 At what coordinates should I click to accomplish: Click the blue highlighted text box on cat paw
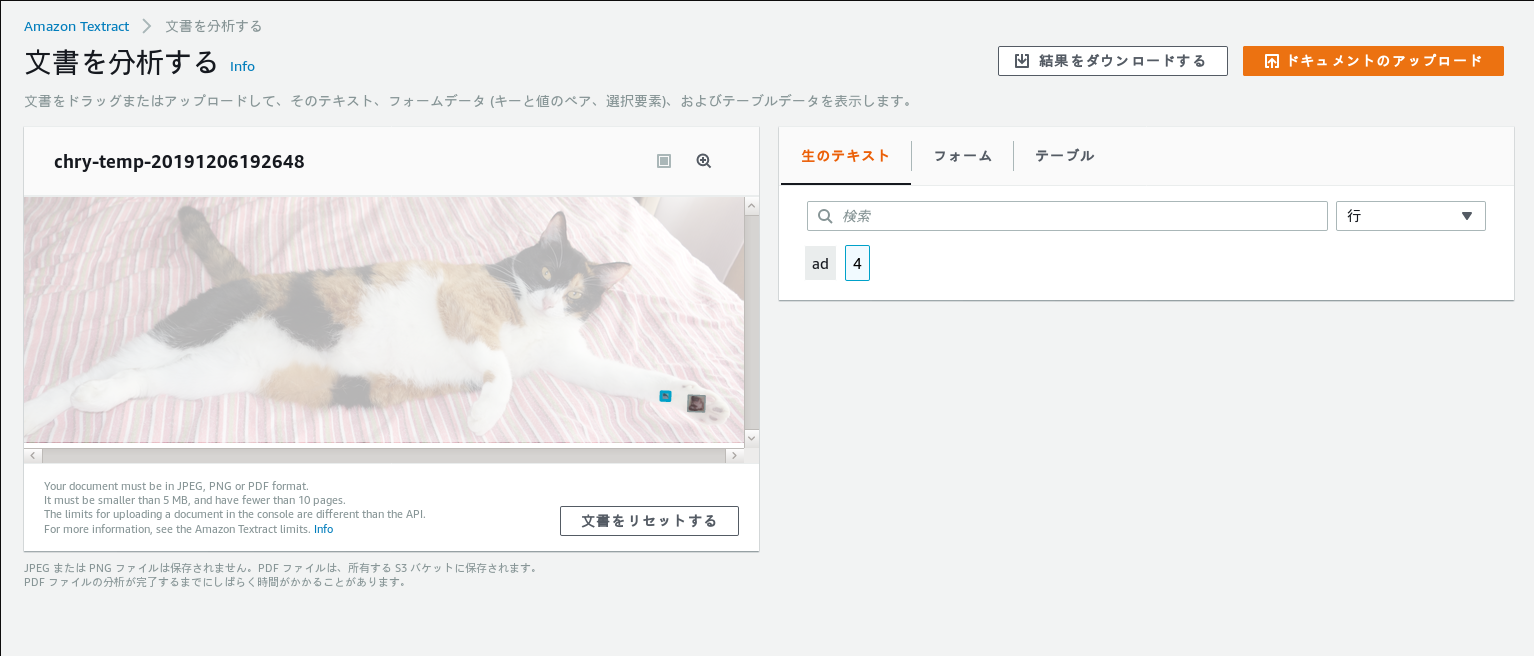click(665, 396)
